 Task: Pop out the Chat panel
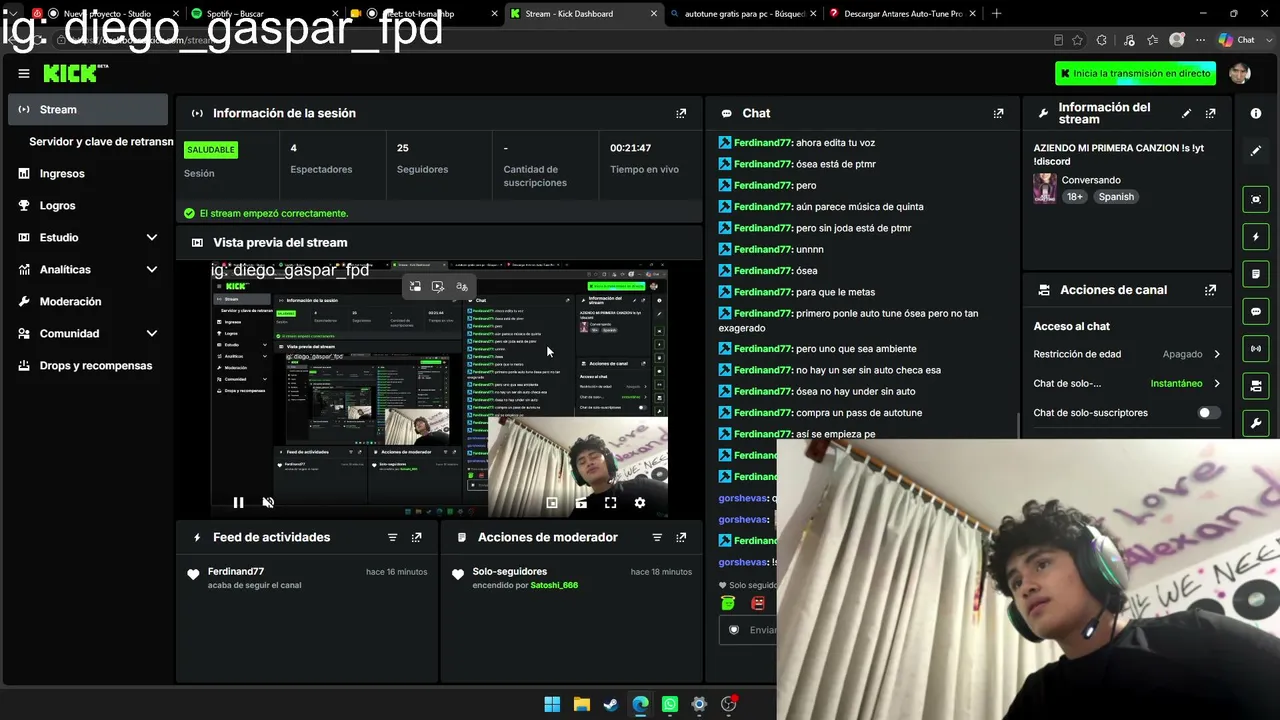click(x=998, y=113)
